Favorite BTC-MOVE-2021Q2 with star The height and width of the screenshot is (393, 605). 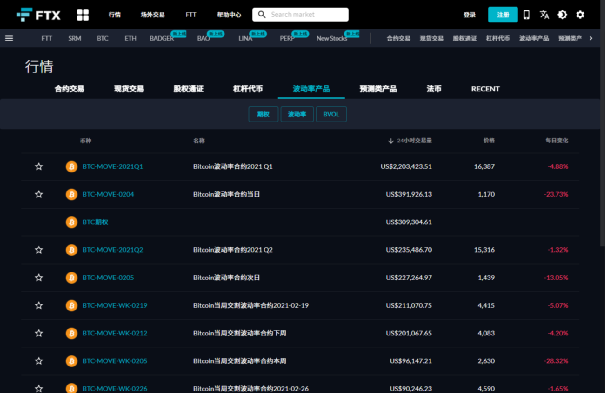tap(39, 250)
